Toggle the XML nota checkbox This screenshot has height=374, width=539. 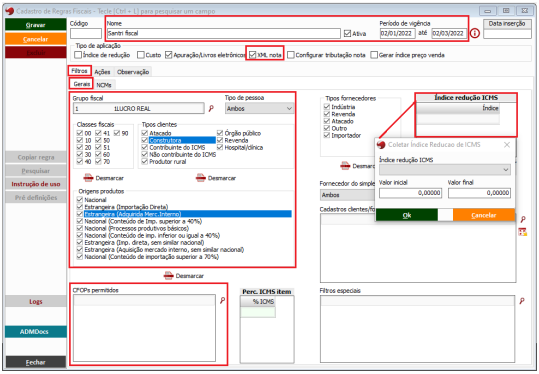point(253,55)
